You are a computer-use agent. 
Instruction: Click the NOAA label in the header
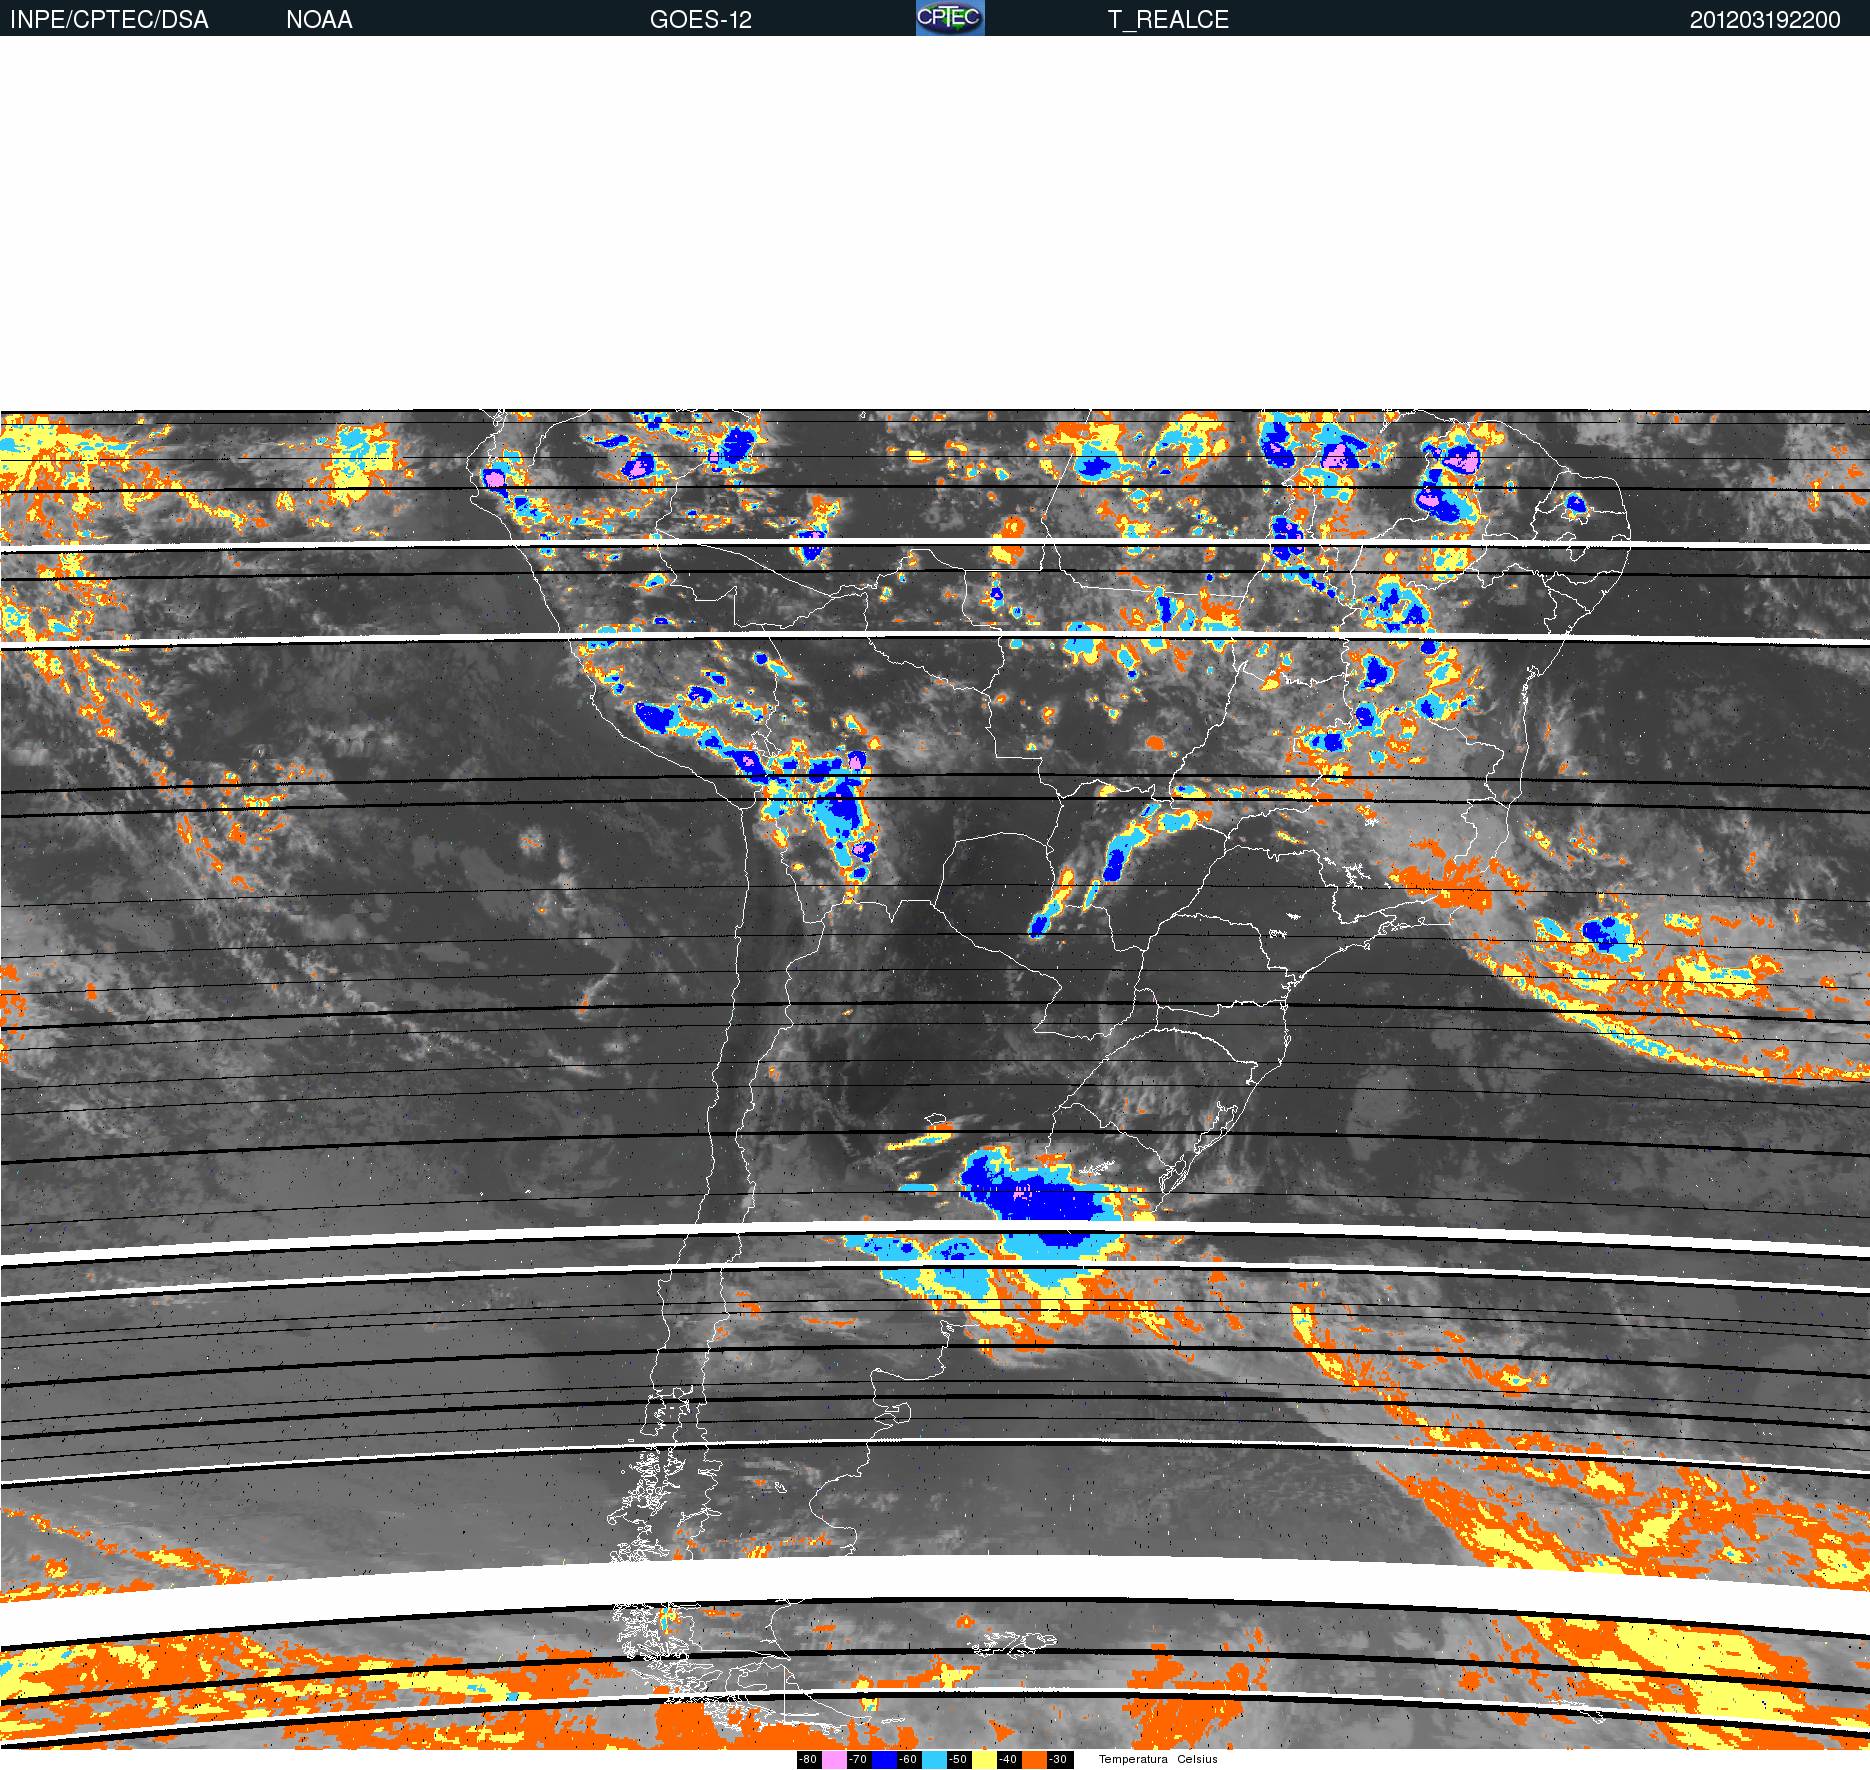319,20
